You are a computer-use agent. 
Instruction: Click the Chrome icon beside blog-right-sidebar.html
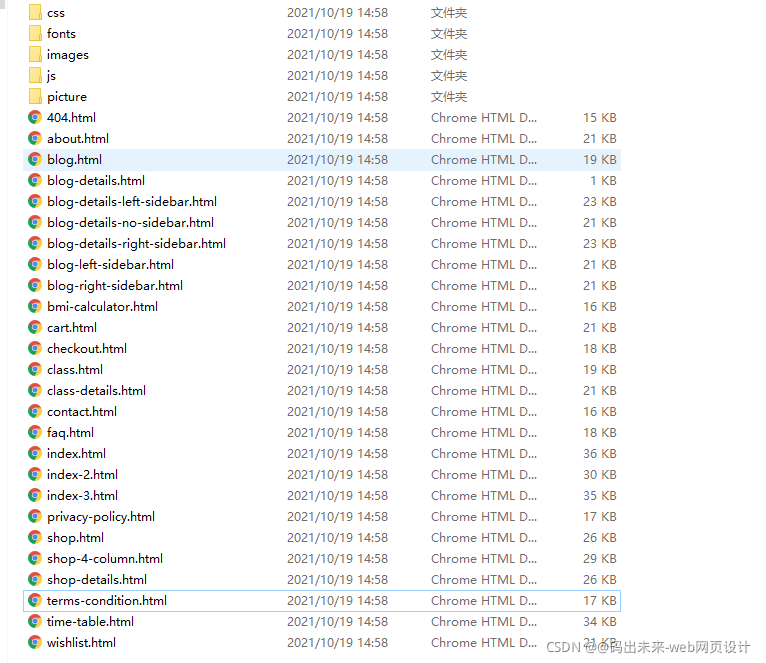click(35, 285)
